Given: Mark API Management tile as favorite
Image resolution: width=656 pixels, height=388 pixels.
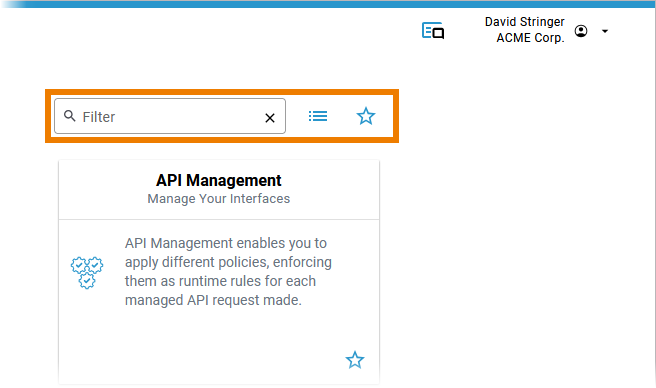Looking at the screenshot, I should [x=355, y=360].
